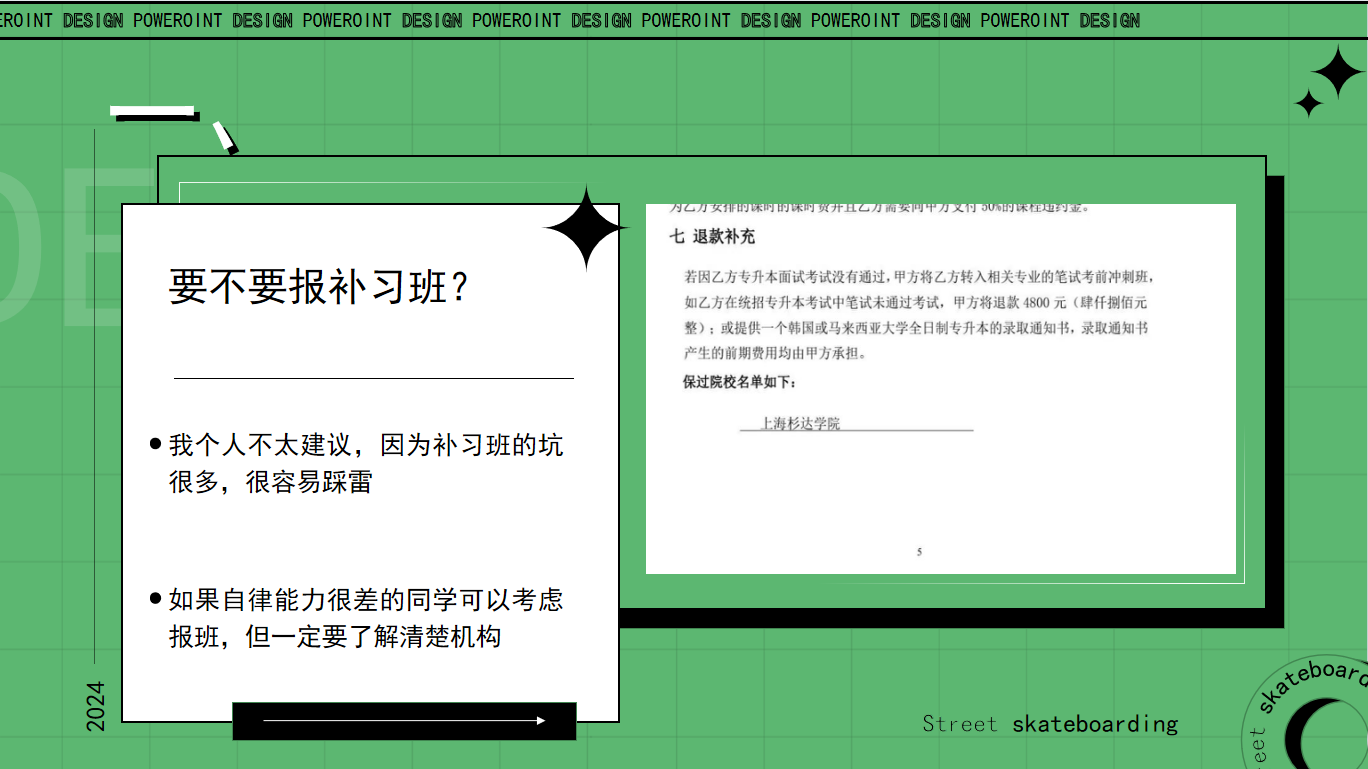This screenshot has height=769, width=1368.
Task: Click the page number 5 in the document
Action: tap(919, 552)
